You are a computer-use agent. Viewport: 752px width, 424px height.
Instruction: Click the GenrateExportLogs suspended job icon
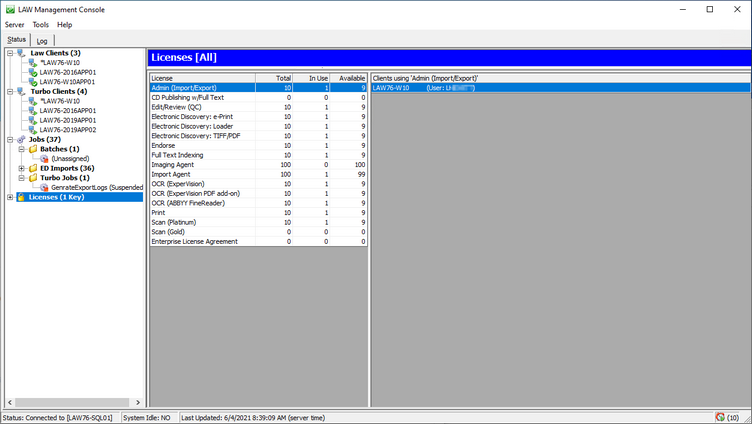(x=44, y=187)
